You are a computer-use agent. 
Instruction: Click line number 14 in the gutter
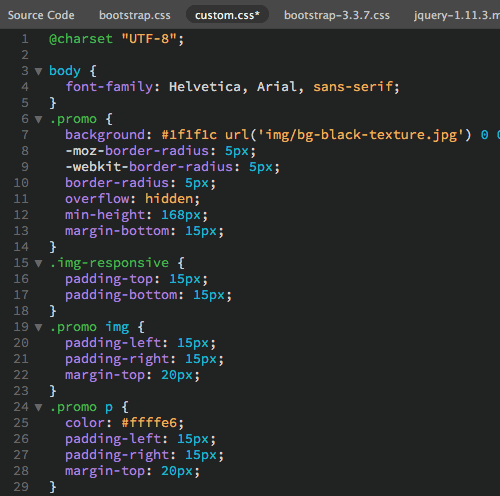[x=21, y=247]
